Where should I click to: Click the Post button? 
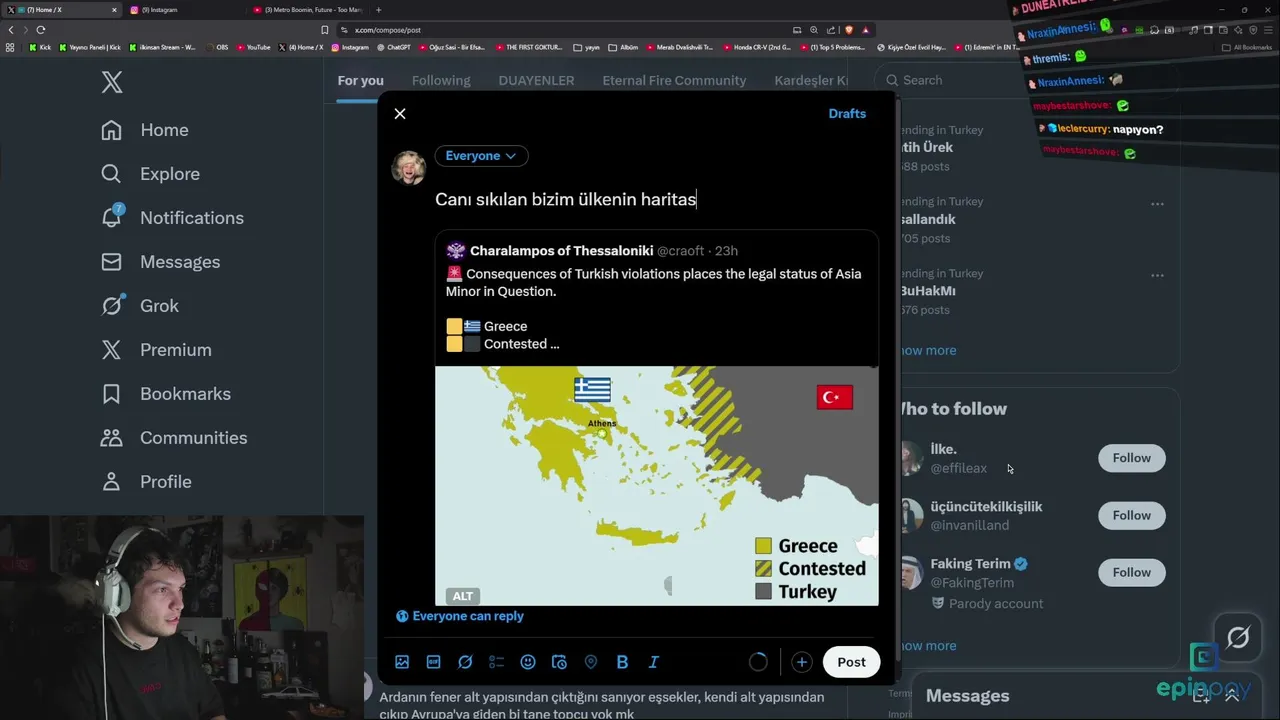(x=851, y=662)
